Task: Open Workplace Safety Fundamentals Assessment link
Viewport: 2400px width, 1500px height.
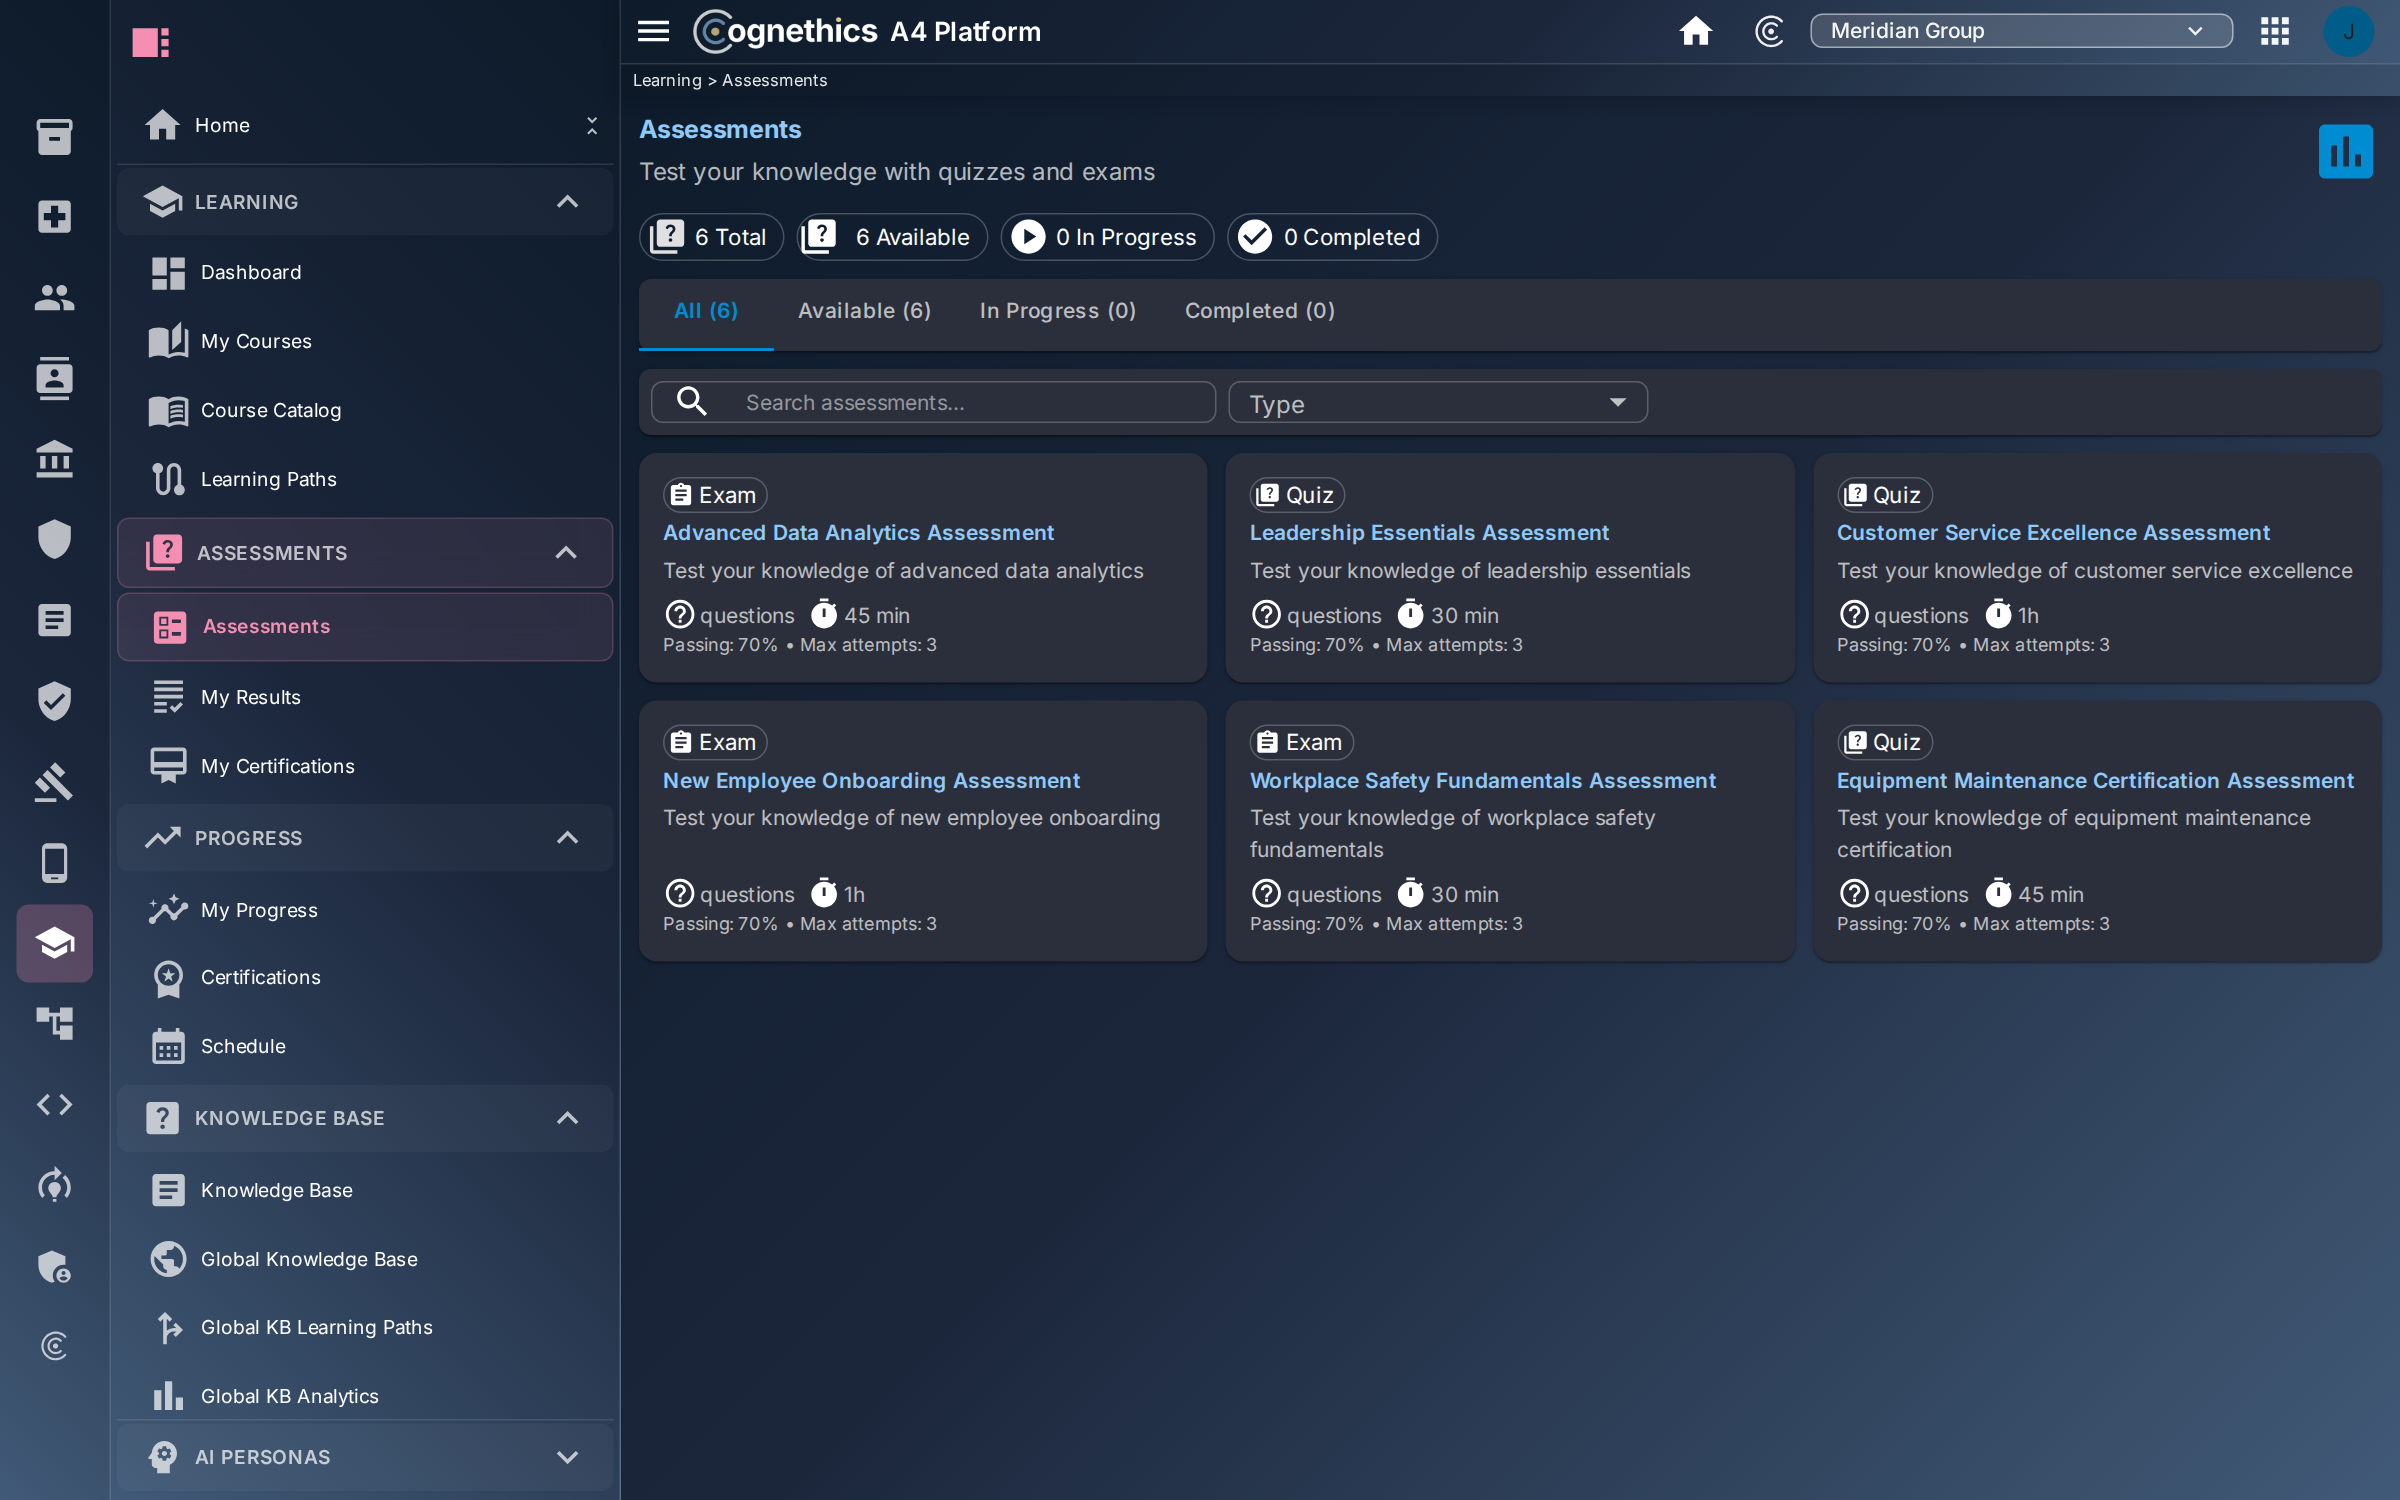Action: coord(1482,781)
